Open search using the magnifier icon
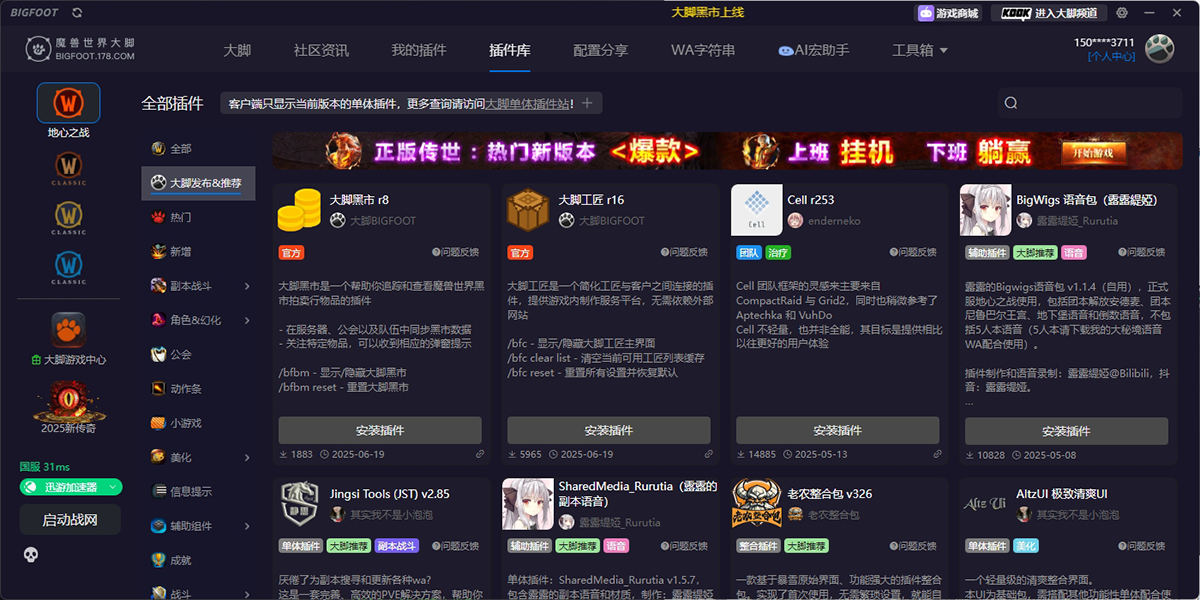This screenshot has height=600, width=1200. pos(1010,103)
